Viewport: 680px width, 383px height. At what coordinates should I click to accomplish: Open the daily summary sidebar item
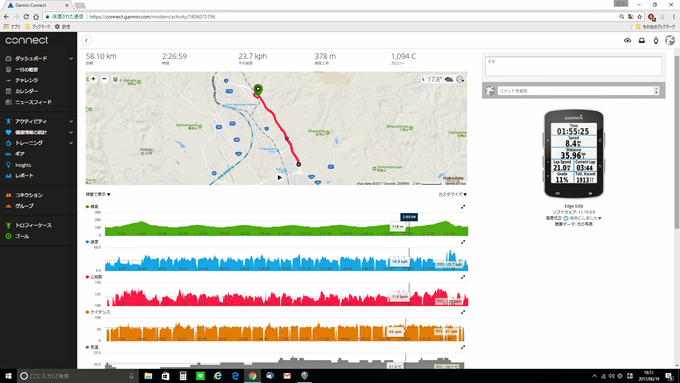coord(26,69)
